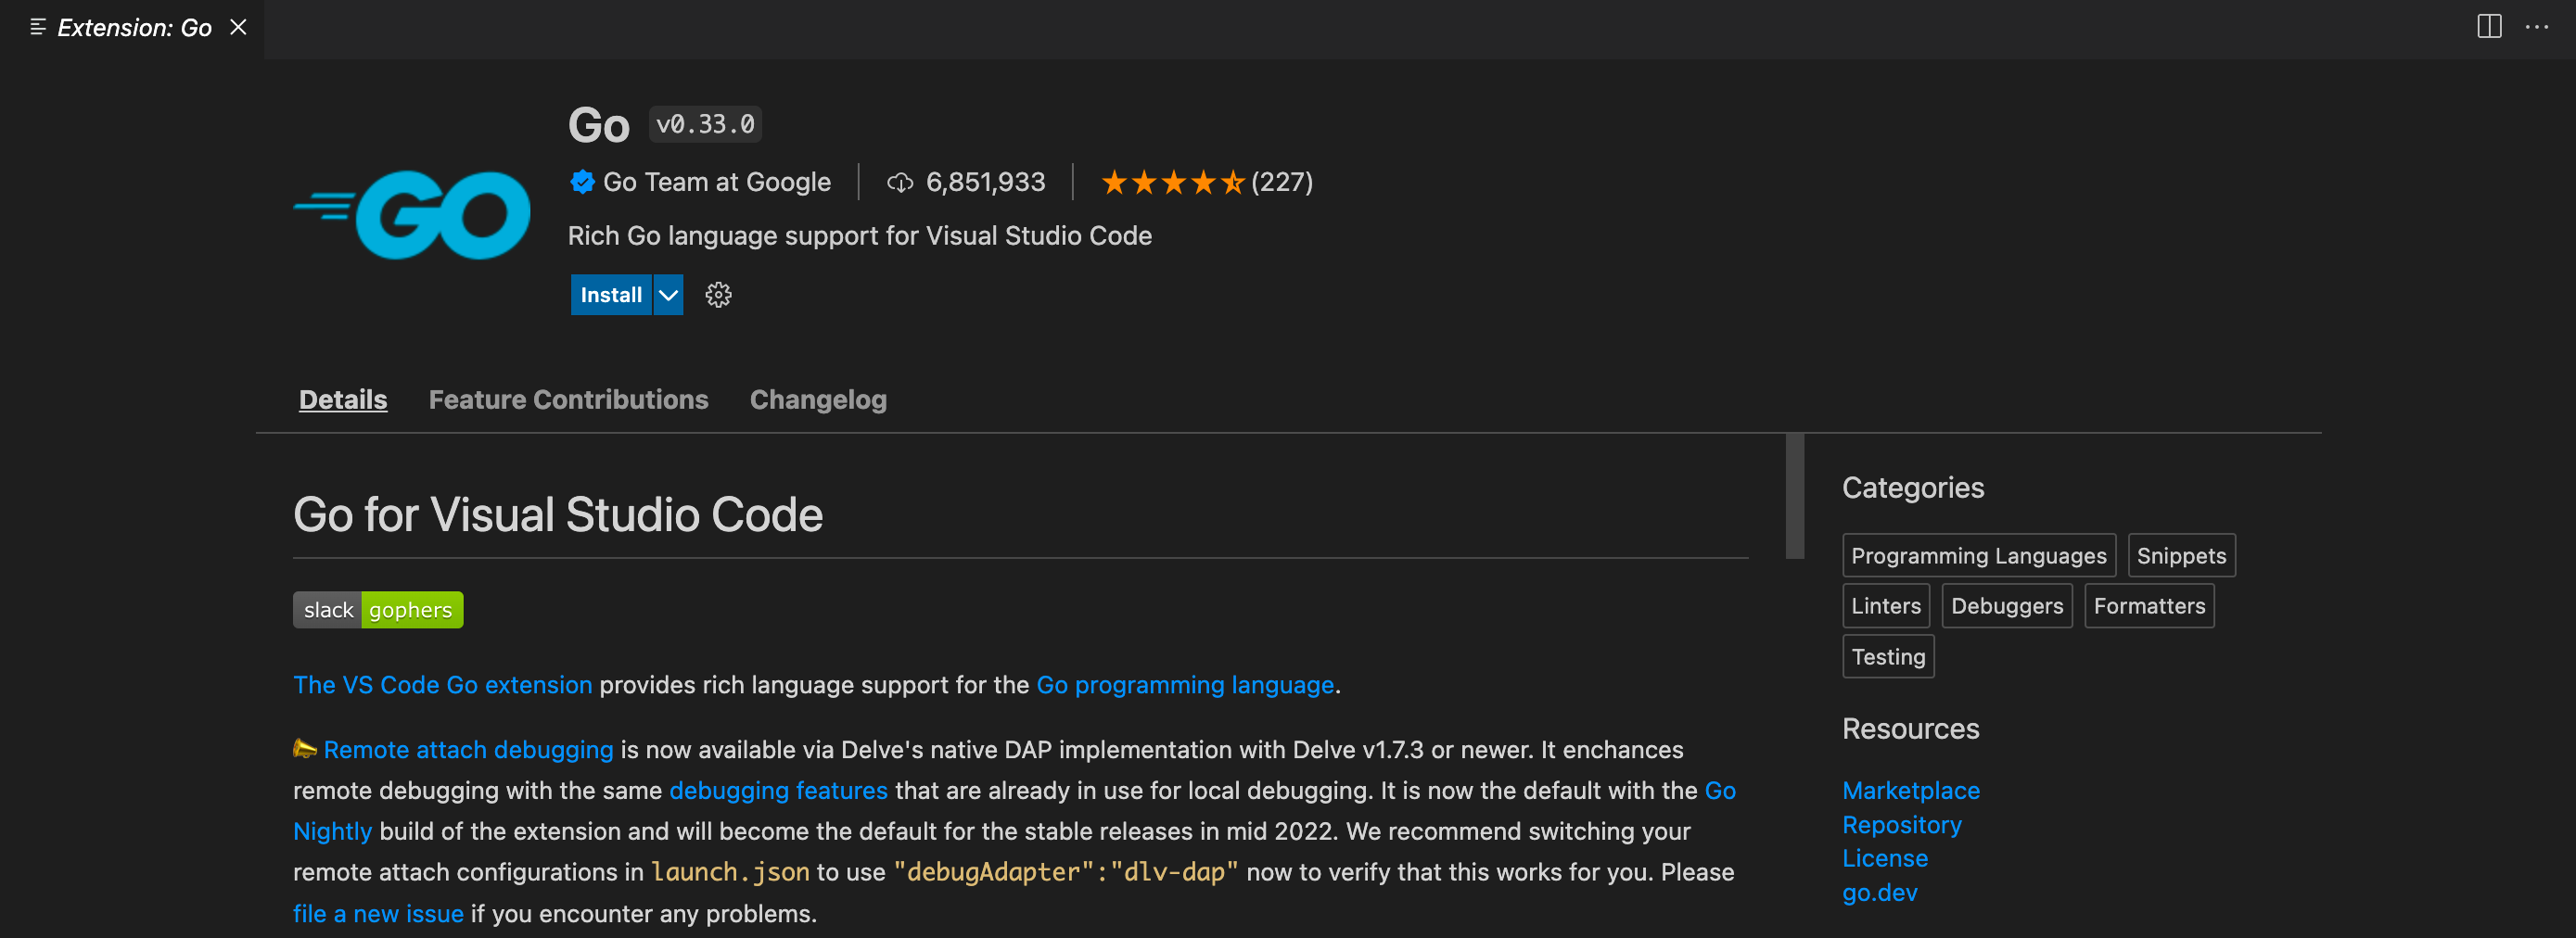Click the README vertical scrollbar thumb

pos(1795,496)
